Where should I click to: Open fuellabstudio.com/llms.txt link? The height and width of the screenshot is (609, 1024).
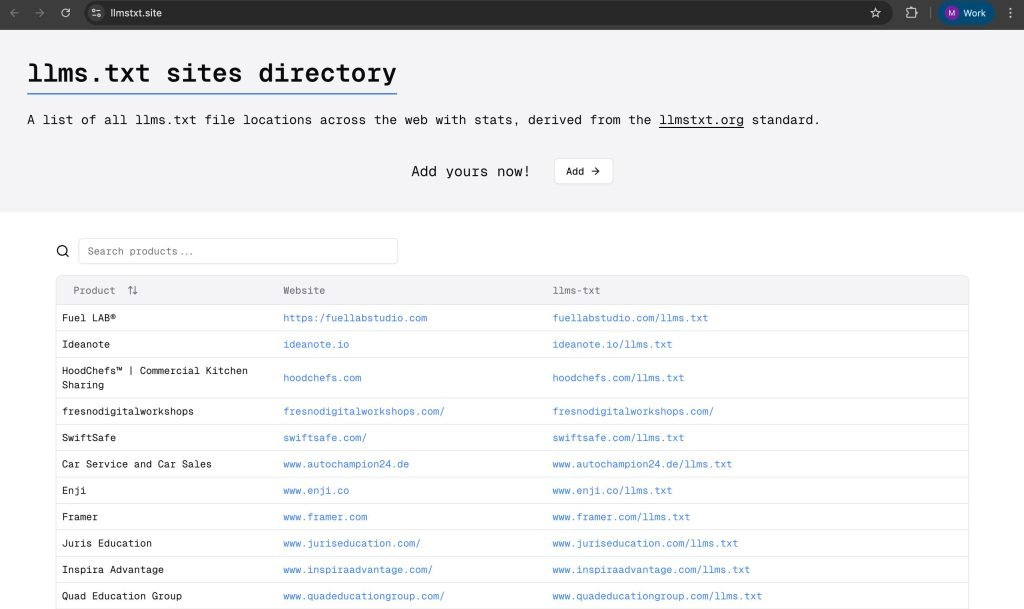pyautogui.click(x=630, y=318)
